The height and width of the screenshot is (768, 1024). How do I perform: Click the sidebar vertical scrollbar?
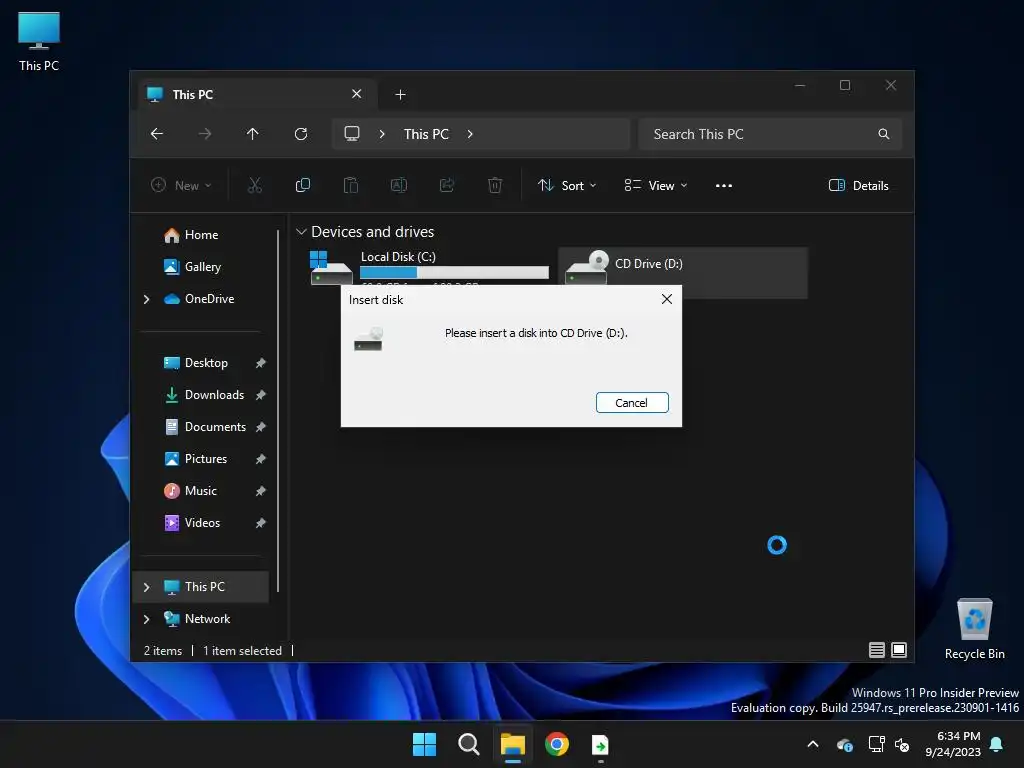tap(278, 410)
